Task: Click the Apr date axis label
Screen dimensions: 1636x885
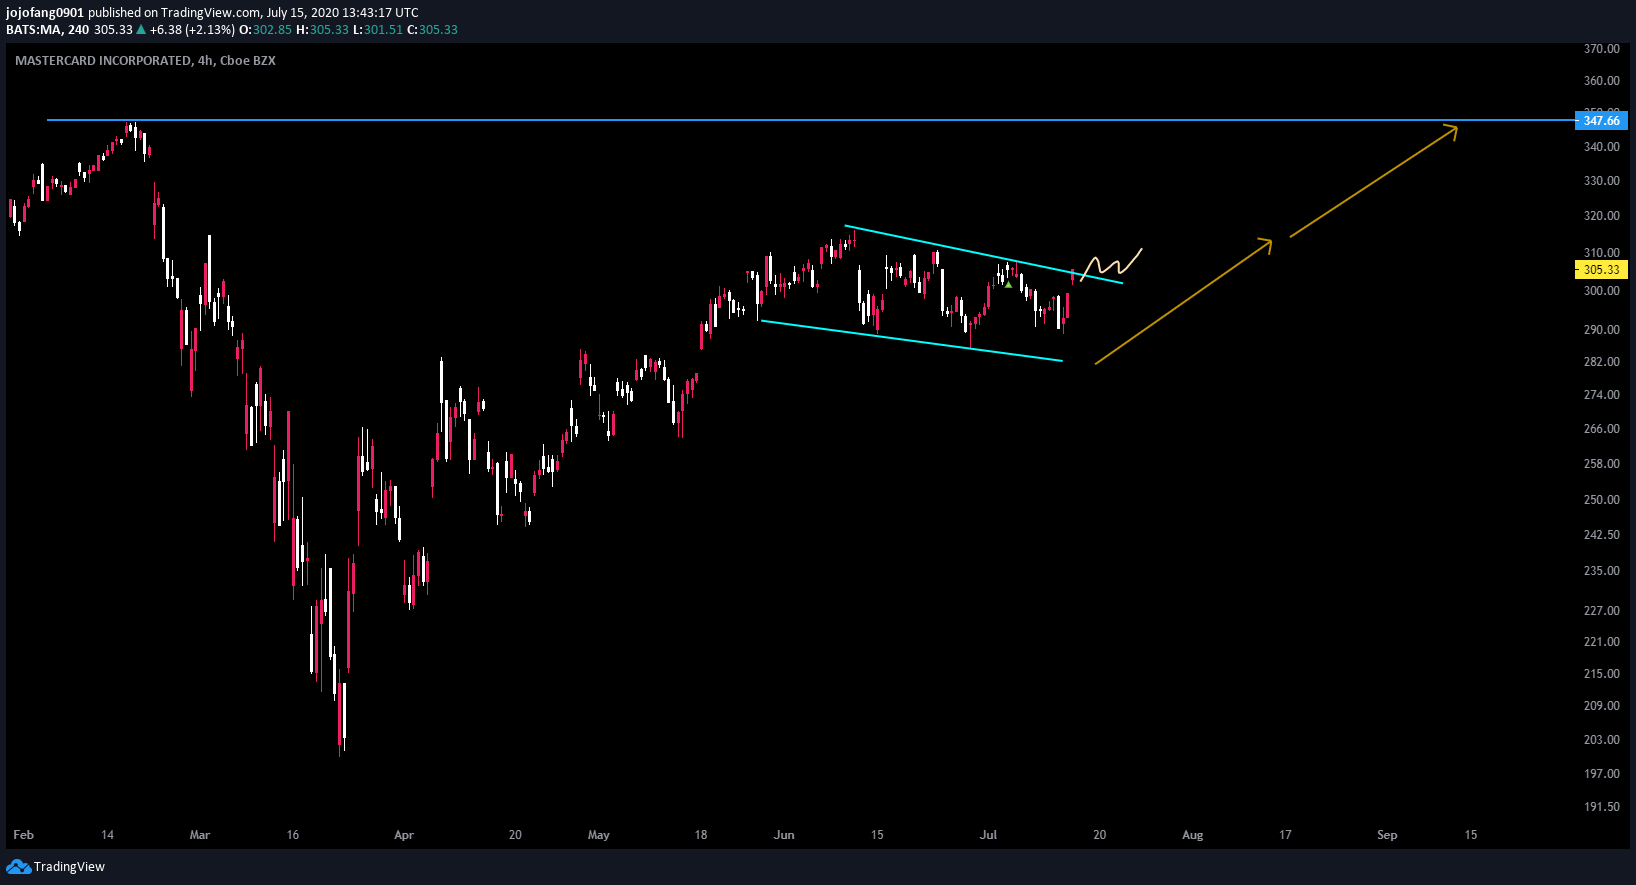Action: pos(404,834)
